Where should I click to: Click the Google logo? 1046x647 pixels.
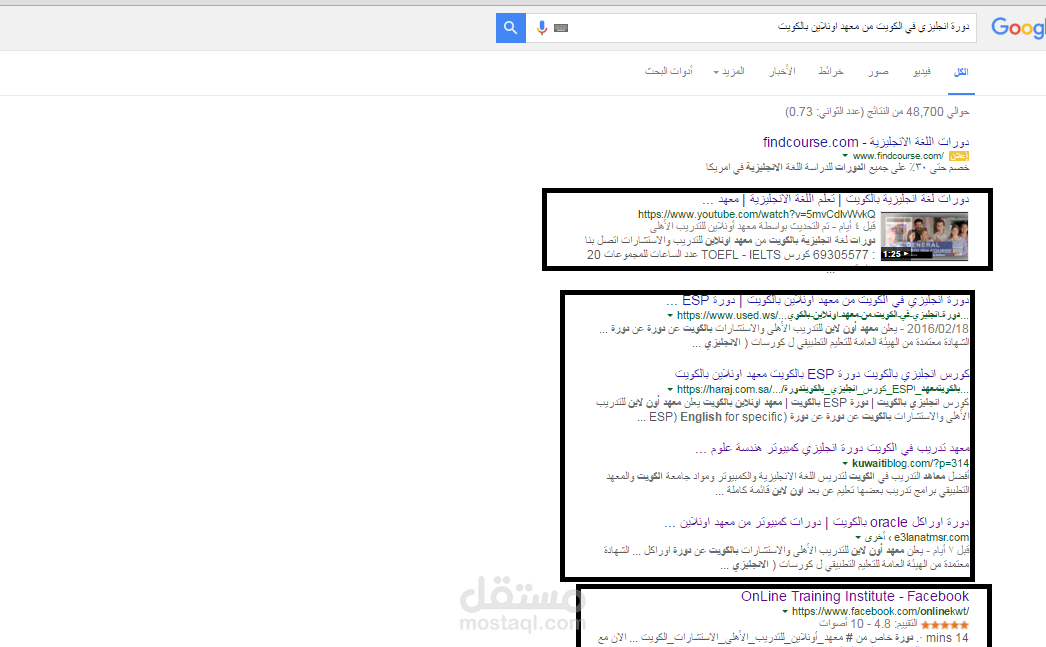click(1018, 28)
